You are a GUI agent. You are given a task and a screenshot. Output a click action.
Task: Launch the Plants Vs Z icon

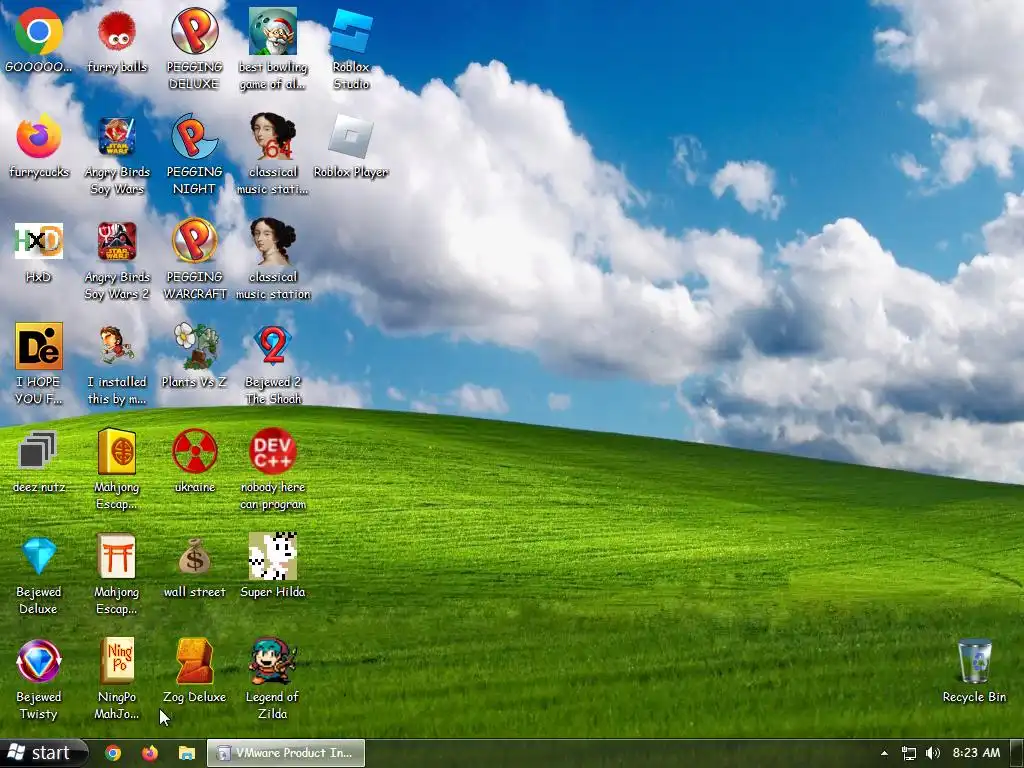(195, 346)
